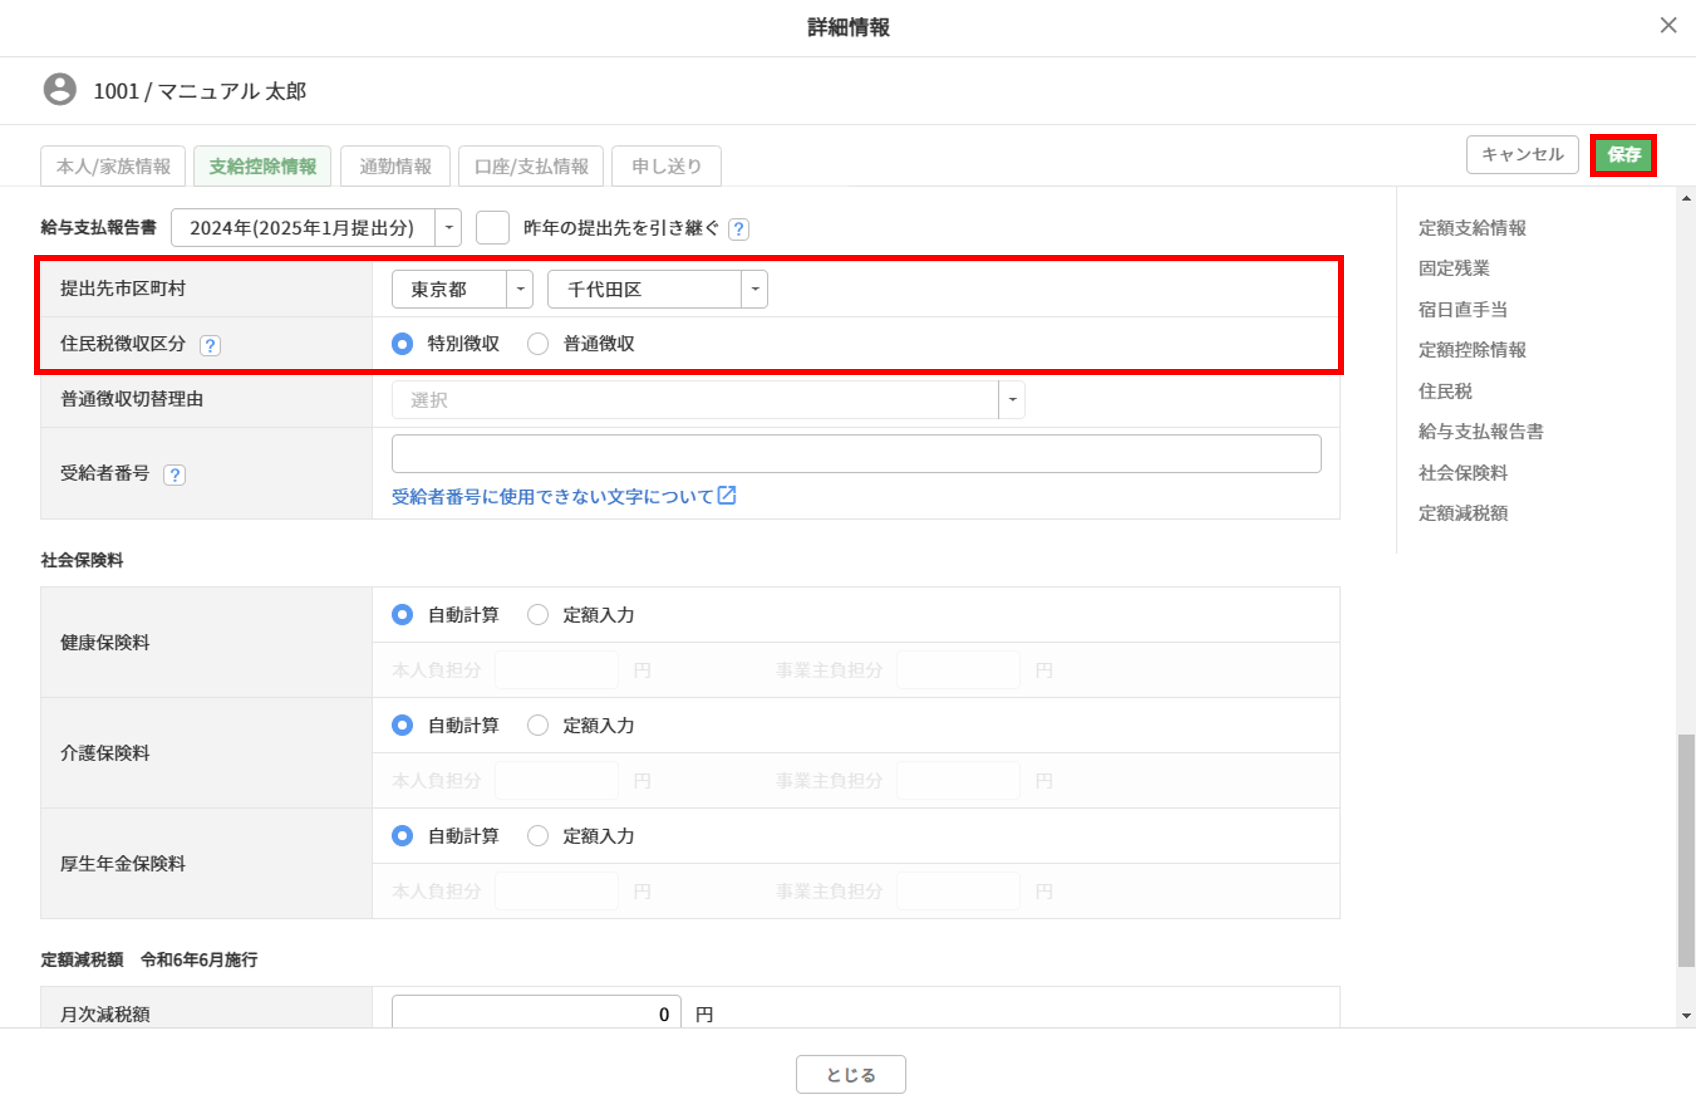Jump to 宿日直手当 section
The width and height of the screenshot is (1696, 1114).
tap(1463, 310)
